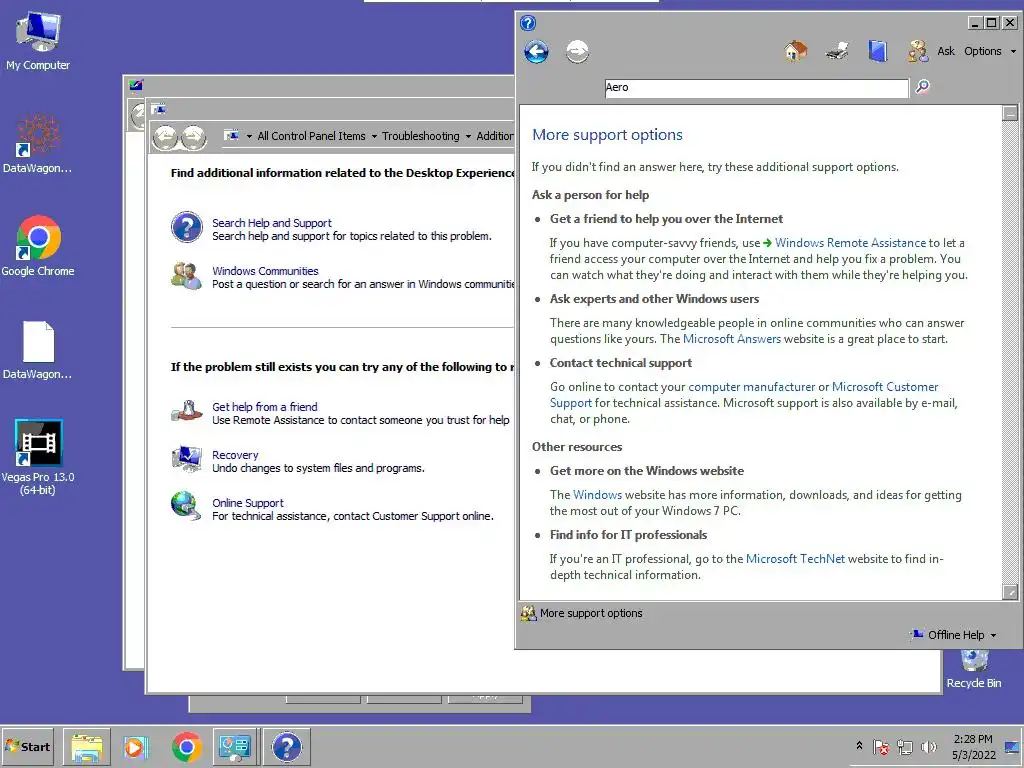Switch to Control Panel taskbar button
The width and height of the screenshot is (1024, 768).
click(x=235, y=746)
